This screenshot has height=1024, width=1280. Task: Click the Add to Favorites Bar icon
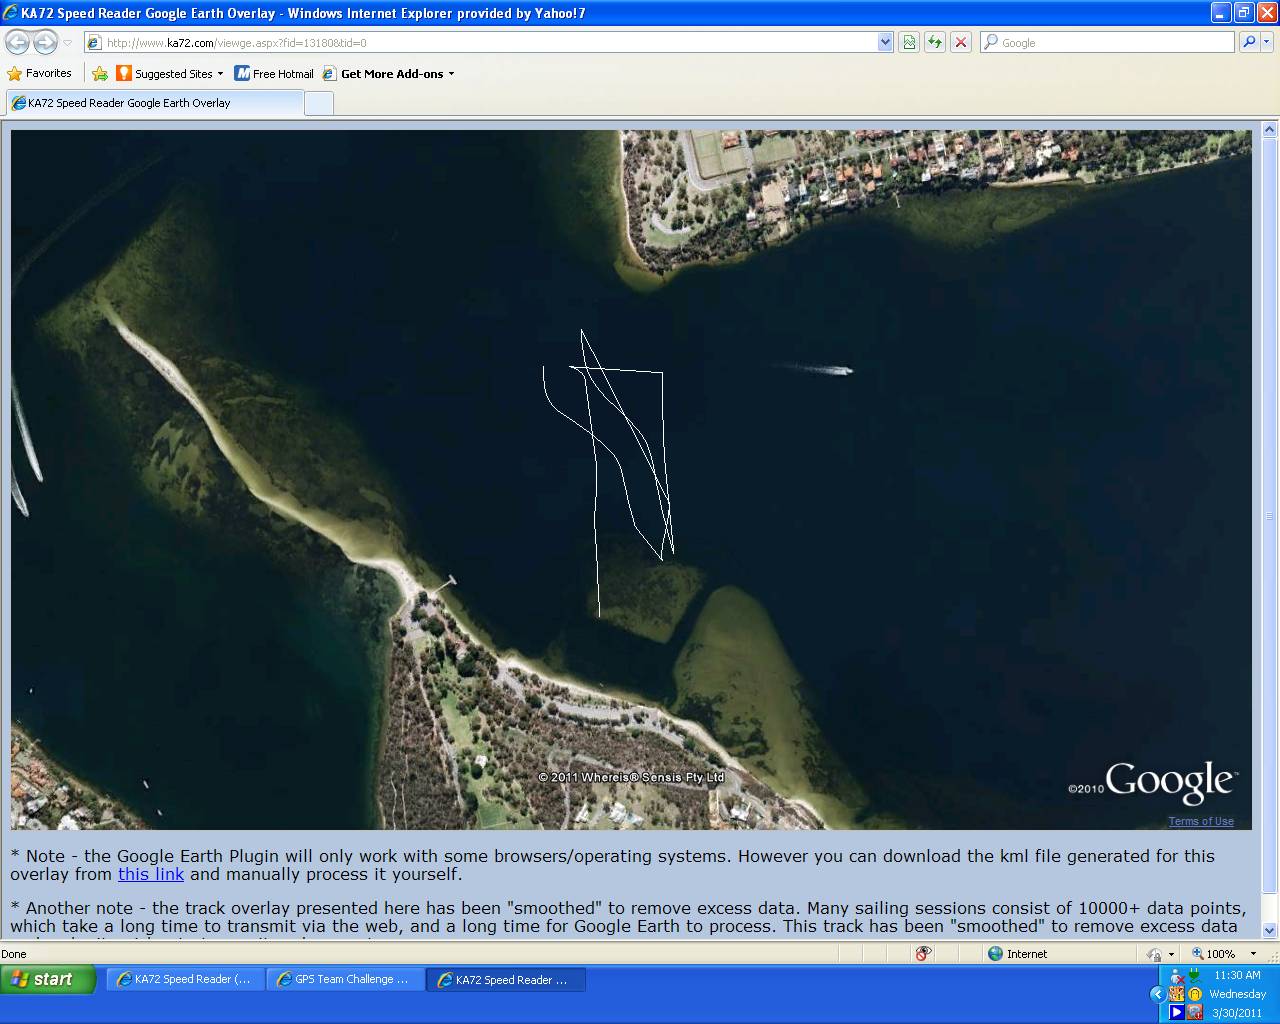[100, 74]
